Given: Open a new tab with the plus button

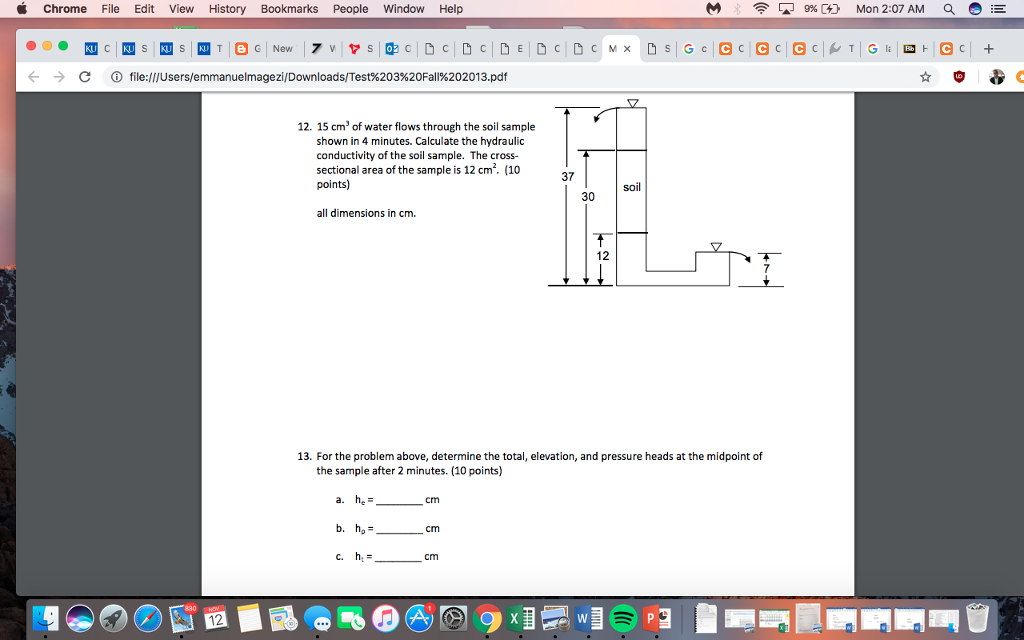Looking at the screenshot, I should [x=988, y=46].
